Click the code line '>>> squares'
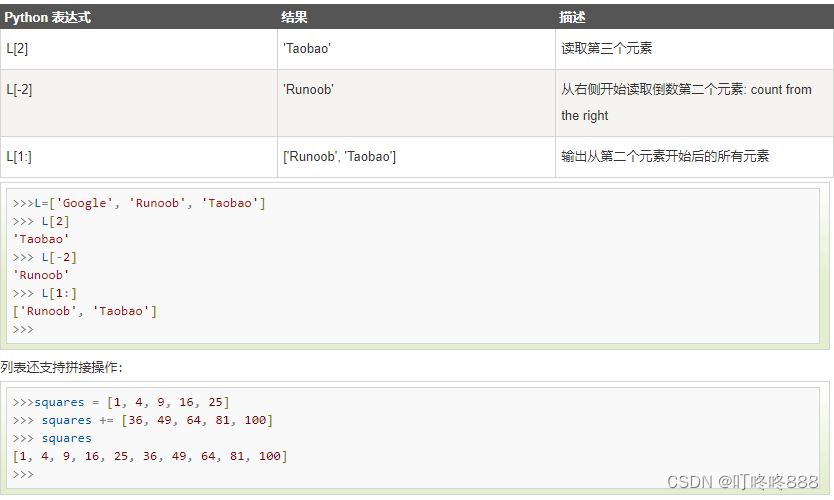 point(52,438)
